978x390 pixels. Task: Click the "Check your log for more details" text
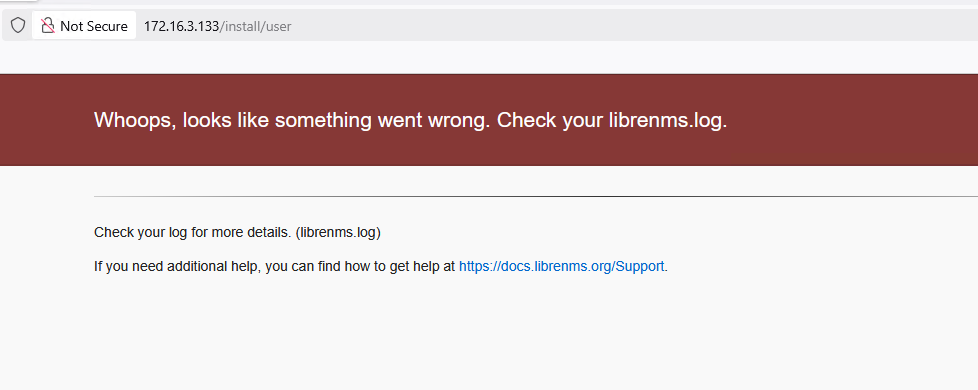pyautogui.click(x=193, y=233)
